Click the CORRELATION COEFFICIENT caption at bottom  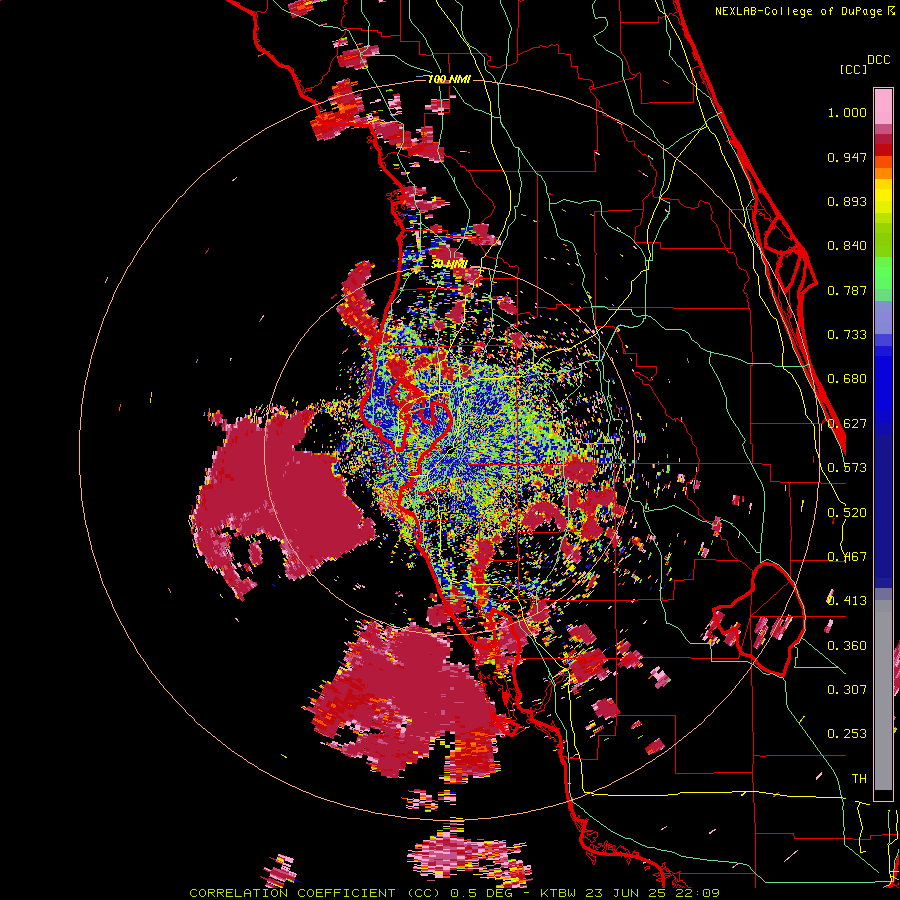(454, 893)
